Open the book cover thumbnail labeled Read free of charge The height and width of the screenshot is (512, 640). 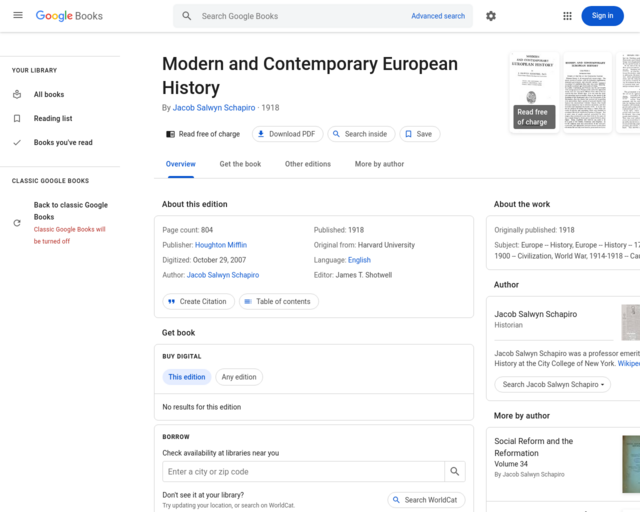click(x=534, y=92)
